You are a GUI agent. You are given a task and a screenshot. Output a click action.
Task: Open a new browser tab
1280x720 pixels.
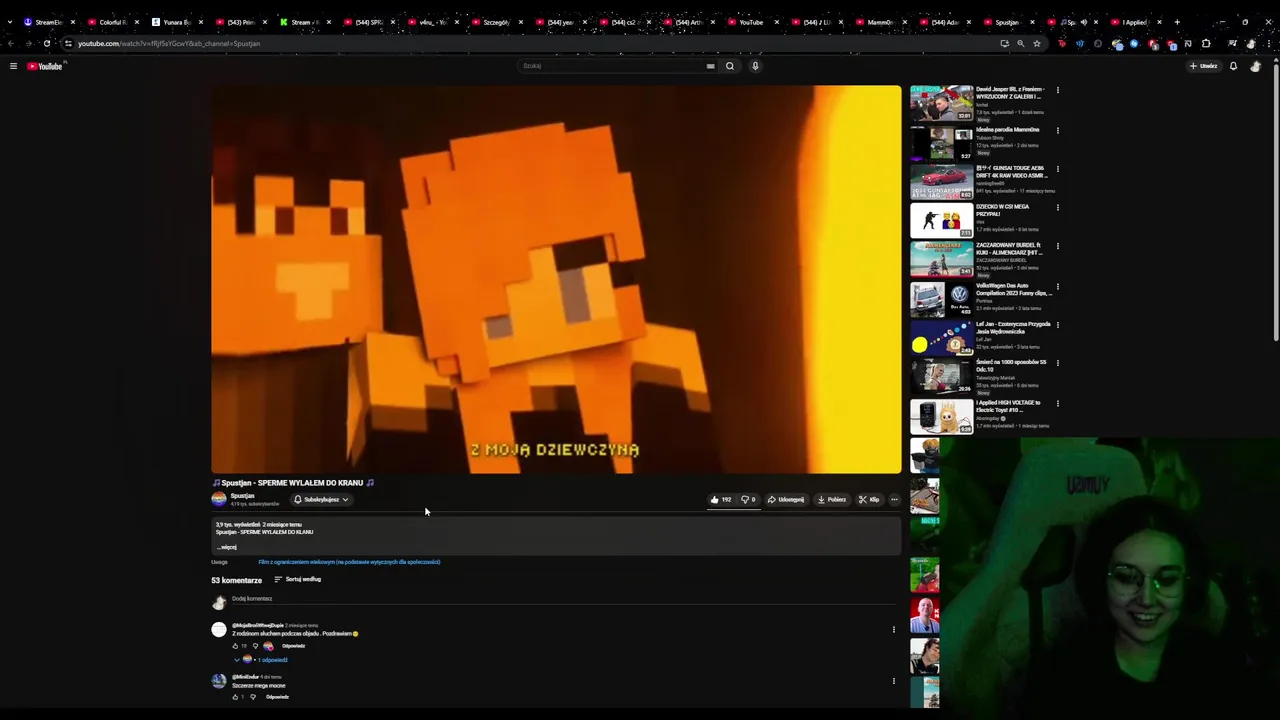(x=1177, y=22)
